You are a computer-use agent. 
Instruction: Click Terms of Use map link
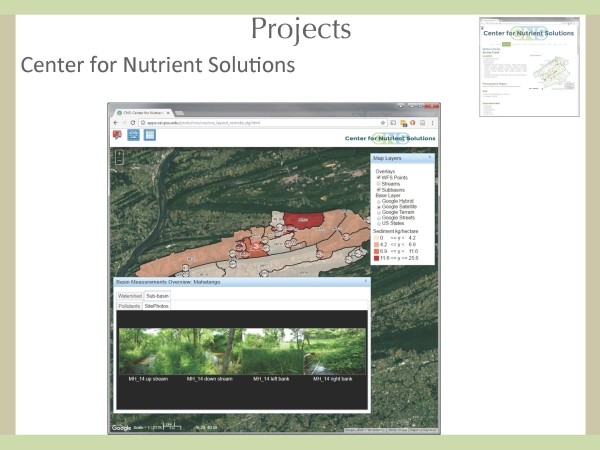coord(398,430)
